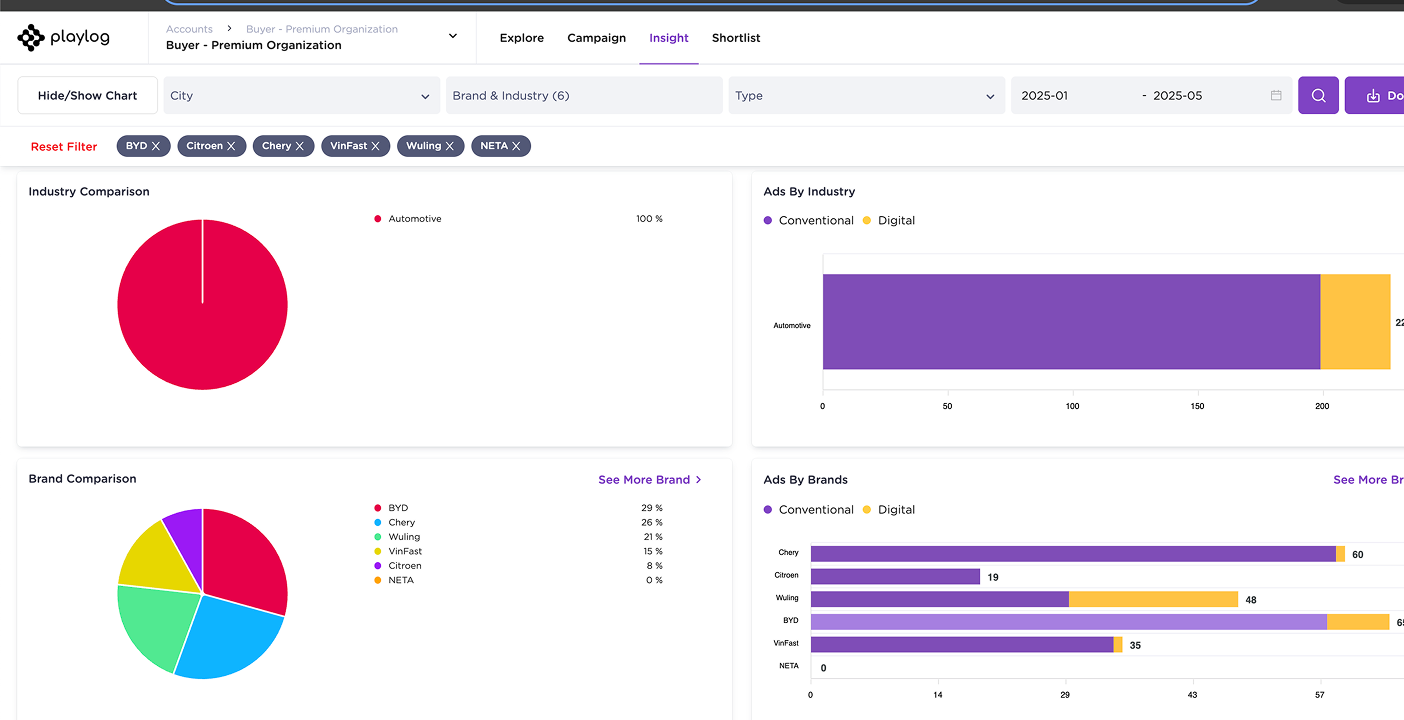Click the Reset Filter link
Screen dimensions: 1404x720
pyautogui.click(x=64, y=147)
